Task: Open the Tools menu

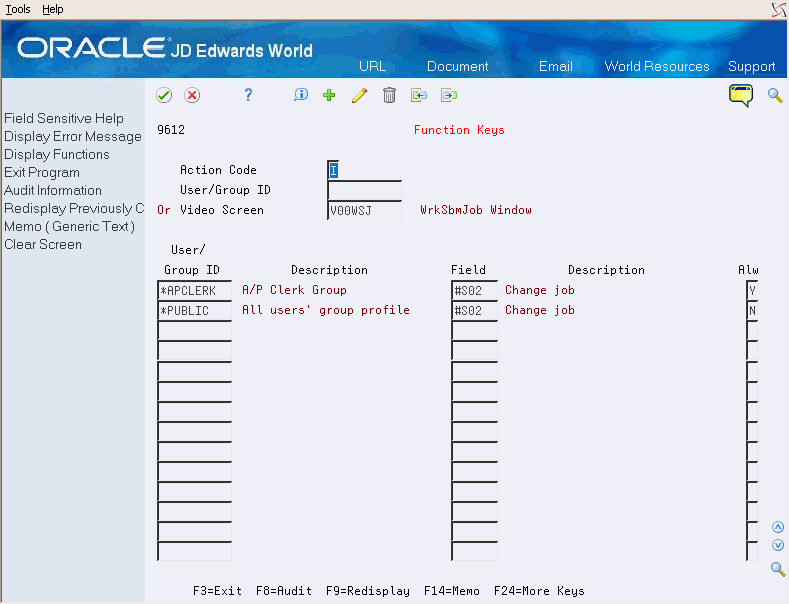Action: pyautogui.click(x=18, y=9)
